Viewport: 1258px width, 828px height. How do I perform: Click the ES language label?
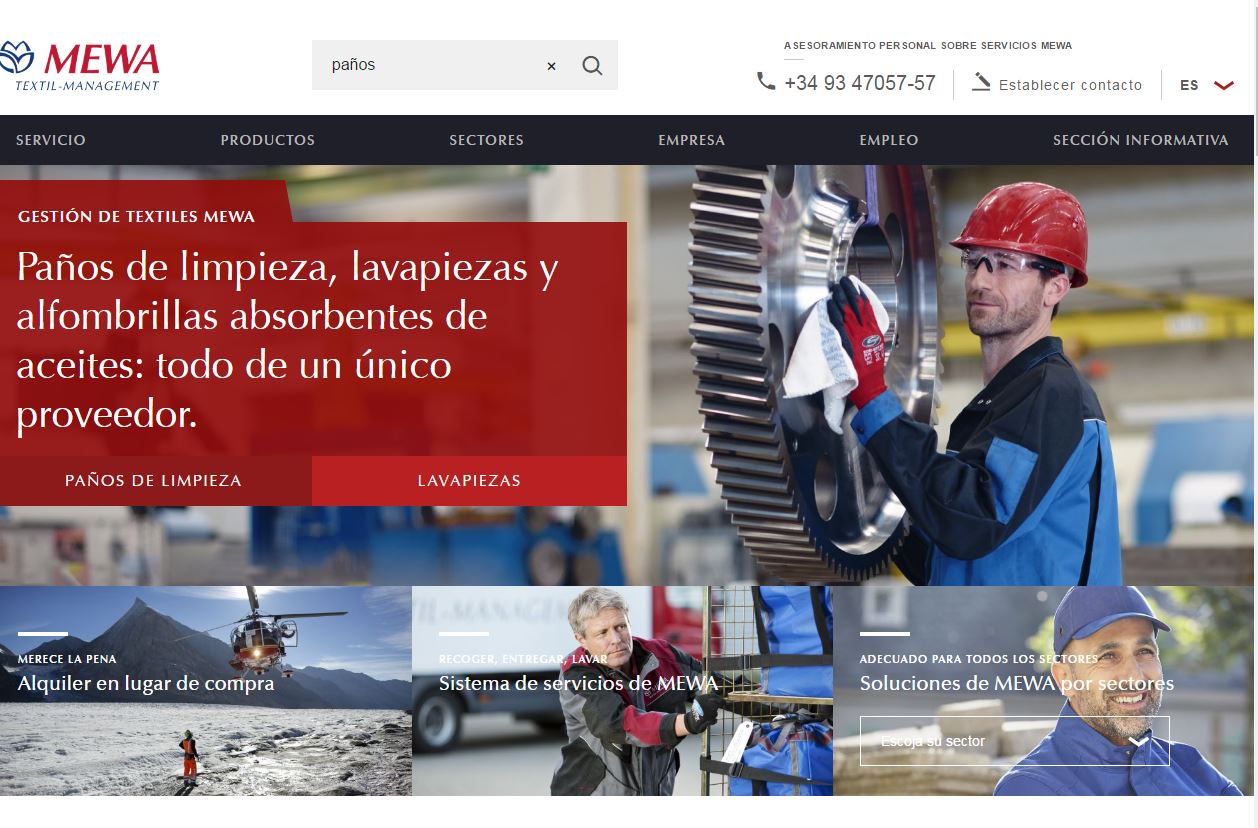(x=1189, y=85)
